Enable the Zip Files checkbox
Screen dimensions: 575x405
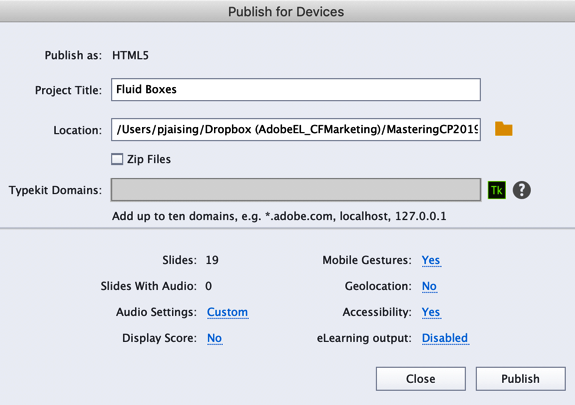tap(117, 159)
